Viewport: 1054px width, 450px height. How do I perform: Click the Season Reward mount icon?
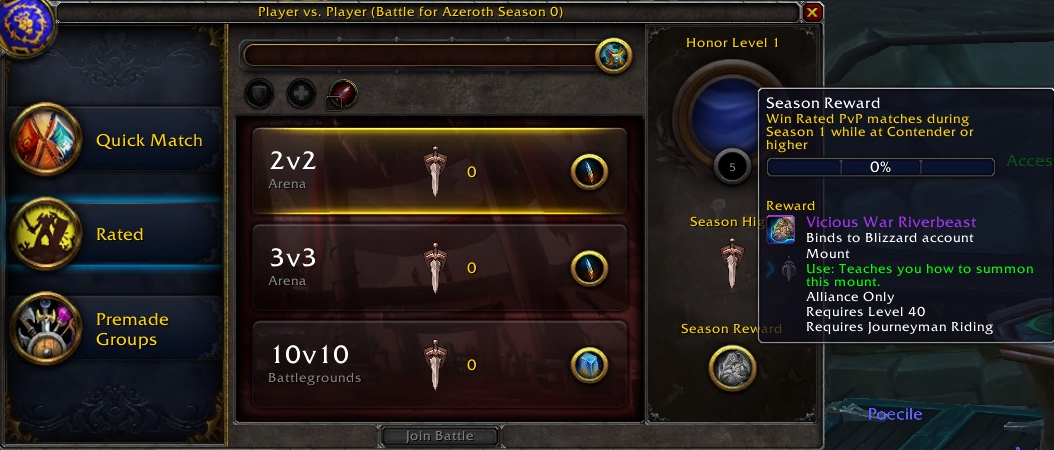click(x=733, y=369)
